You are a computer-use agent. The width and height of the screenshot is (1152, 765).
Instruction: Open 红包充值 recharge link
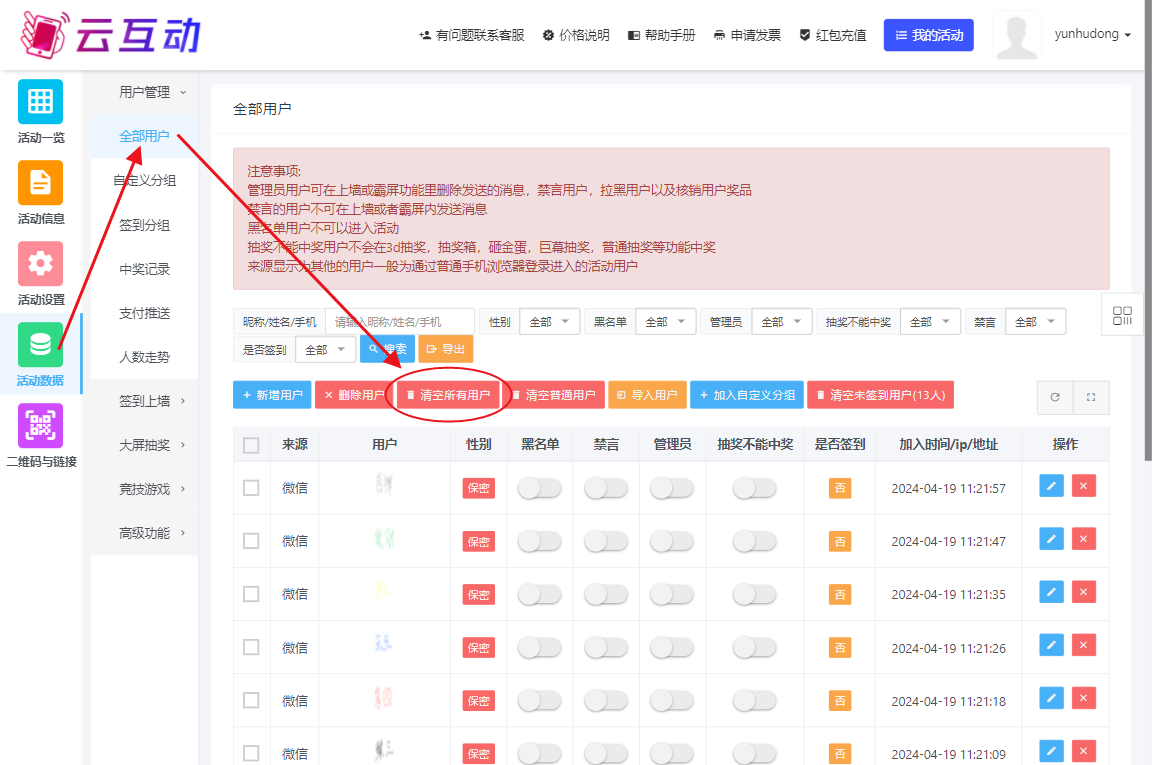coord(832,35)
